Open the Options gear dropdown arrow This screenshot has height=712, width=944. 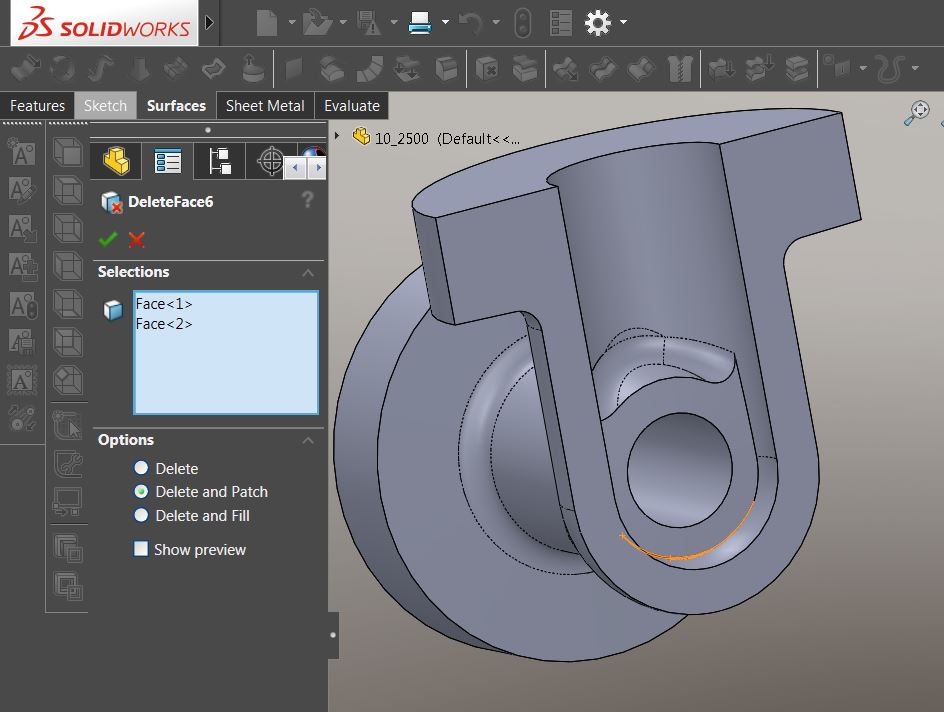click(624, 22)
